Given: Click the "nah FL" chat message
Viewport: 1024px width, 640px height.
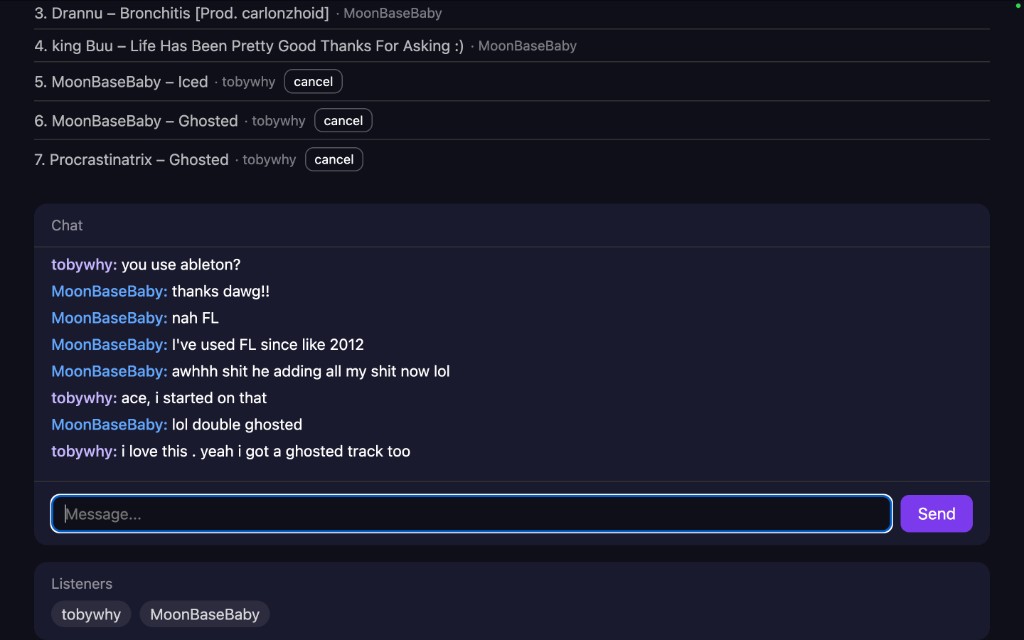Looking at the screenshot, I should click(195, 318).
